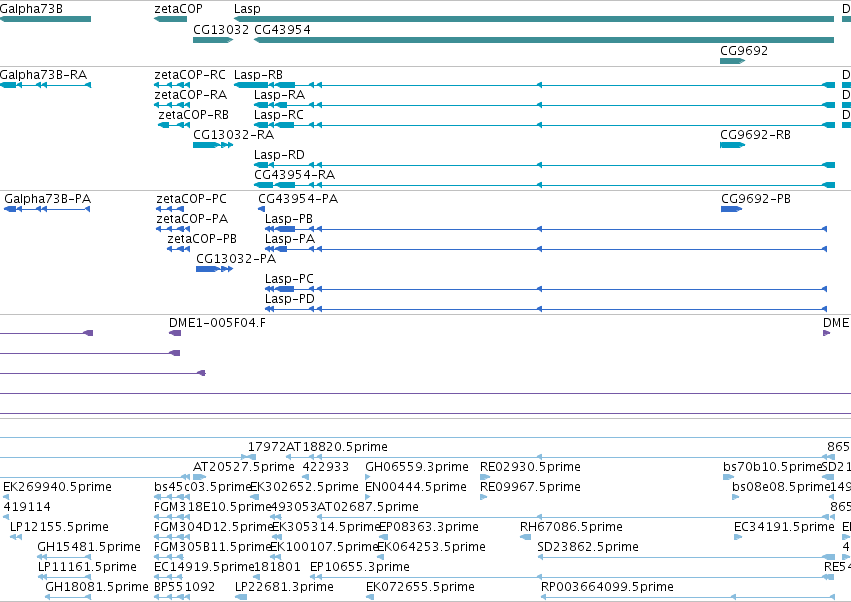Image resolution: width=851 pixels, height=602 pixels.
Task: Click the bs45c03.5prime EST label
Action: [x=202, y=487]
